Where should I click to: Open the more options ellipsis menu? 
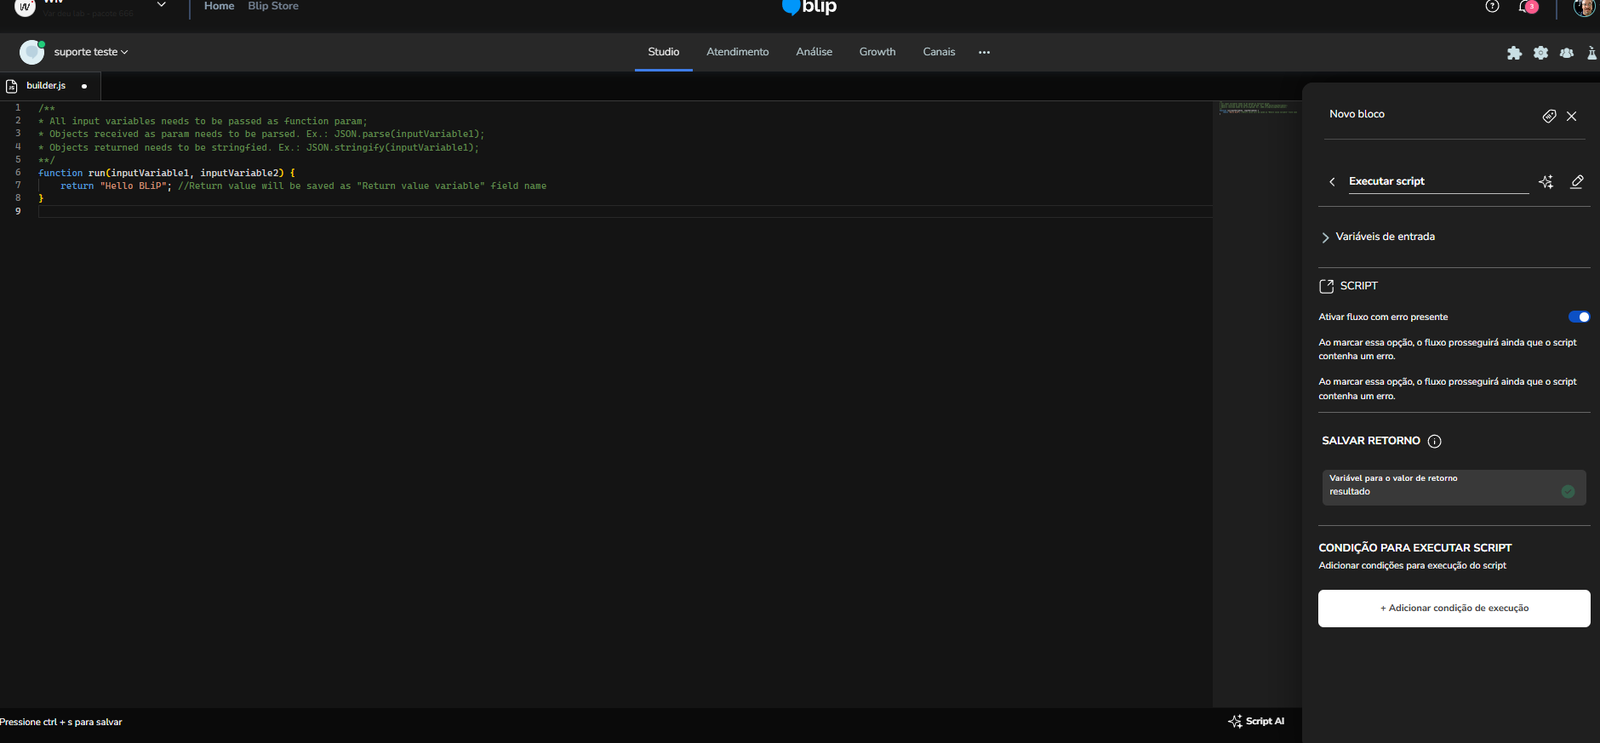click(x=984, y=52)
